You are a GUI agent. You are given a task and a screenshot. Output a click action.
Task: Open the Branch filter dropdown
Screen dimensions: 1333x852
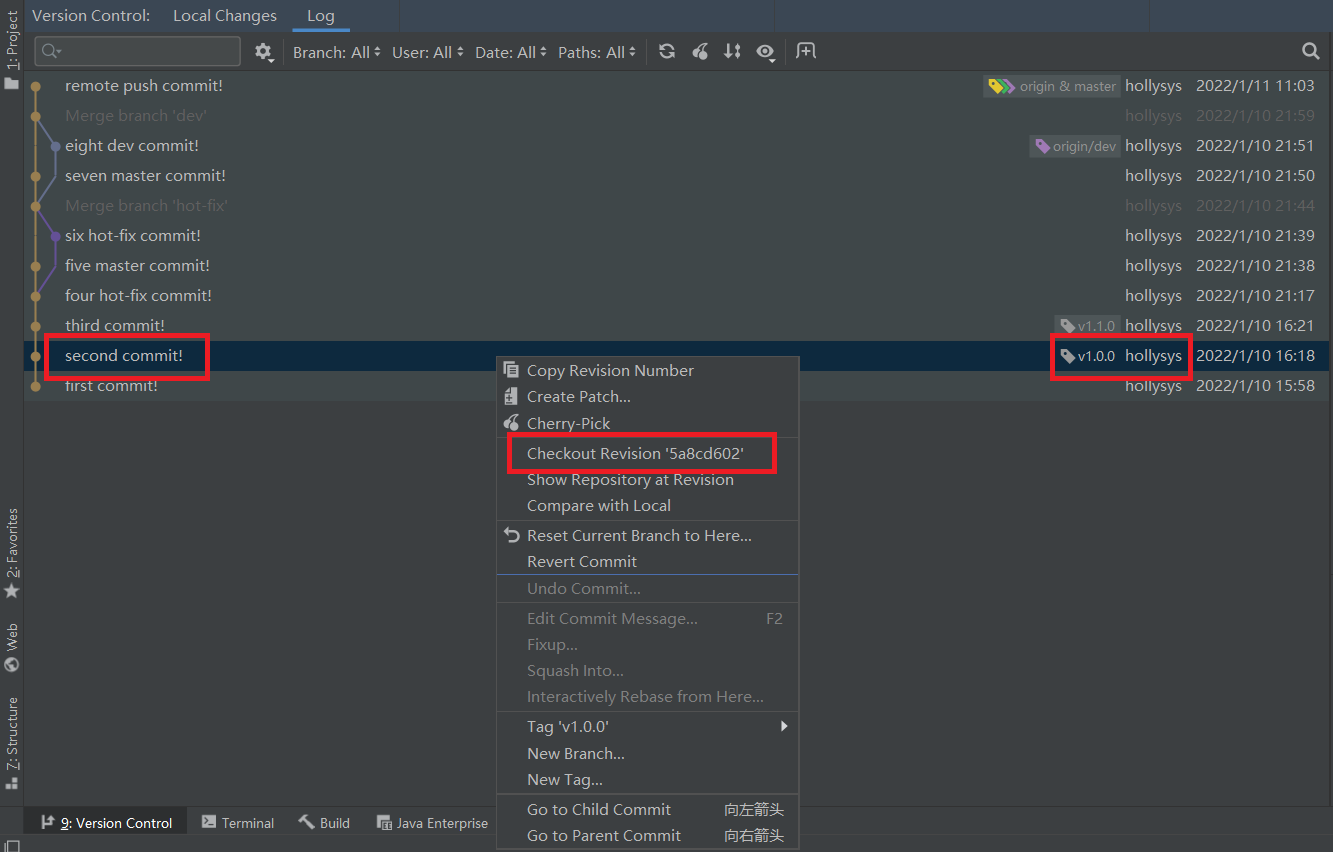(x=337, y=52)
